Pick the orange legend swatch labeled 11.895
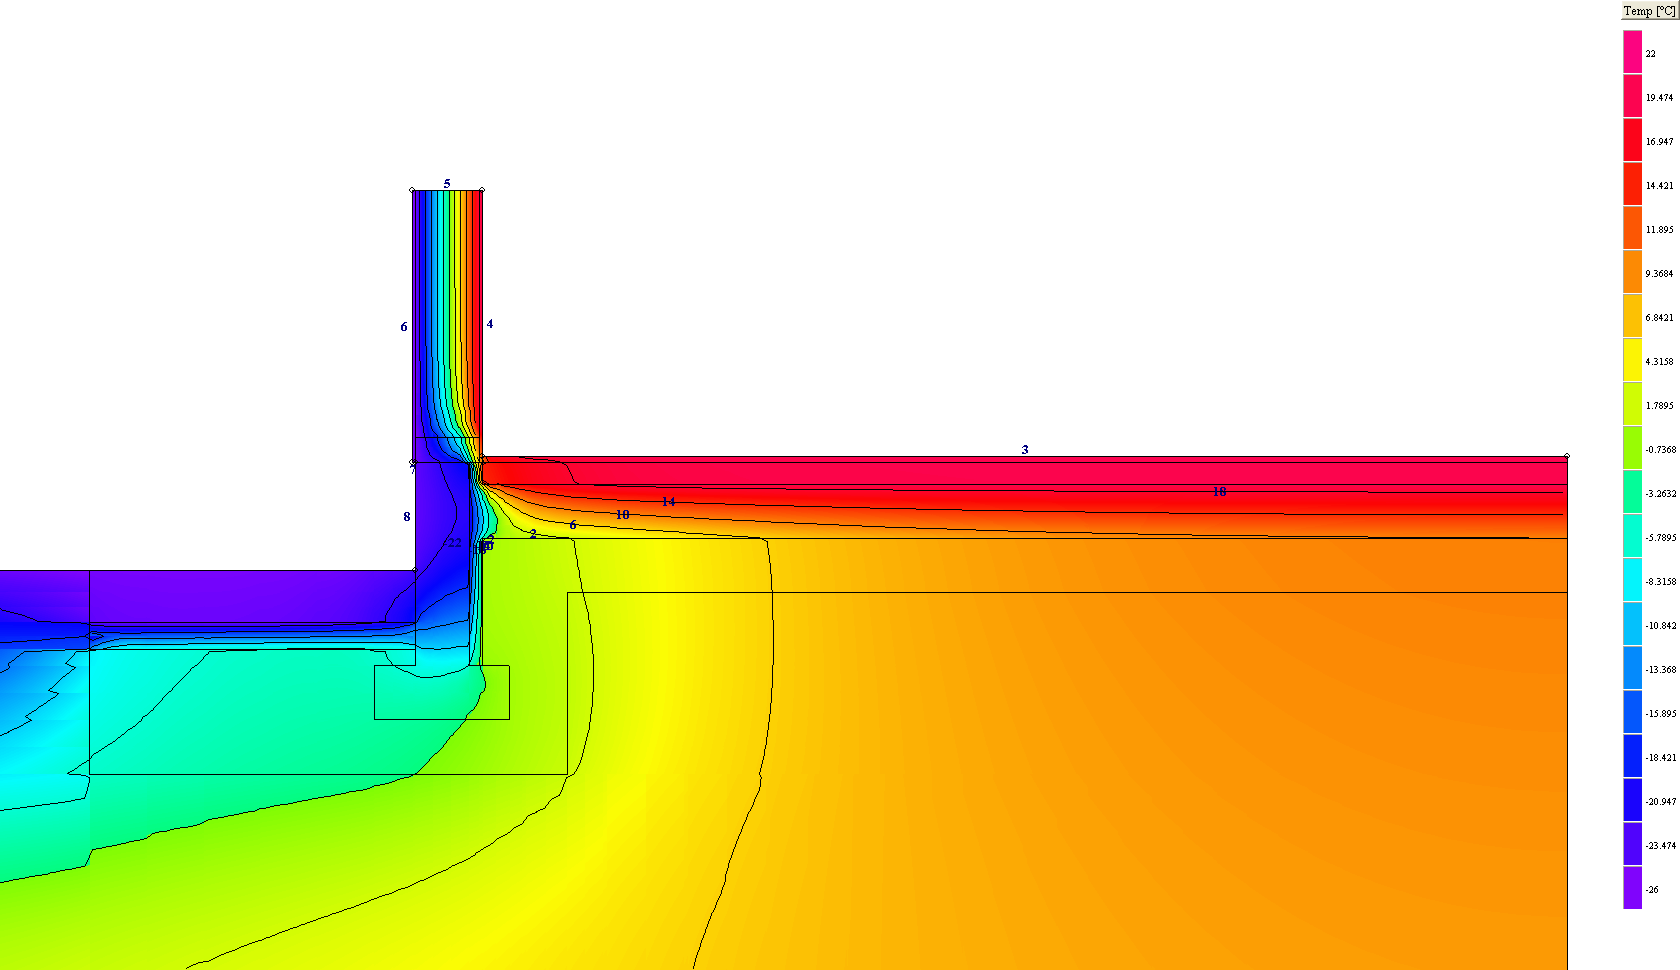This screenshot has width=1680, height=970. click(x=1632, y=228)
